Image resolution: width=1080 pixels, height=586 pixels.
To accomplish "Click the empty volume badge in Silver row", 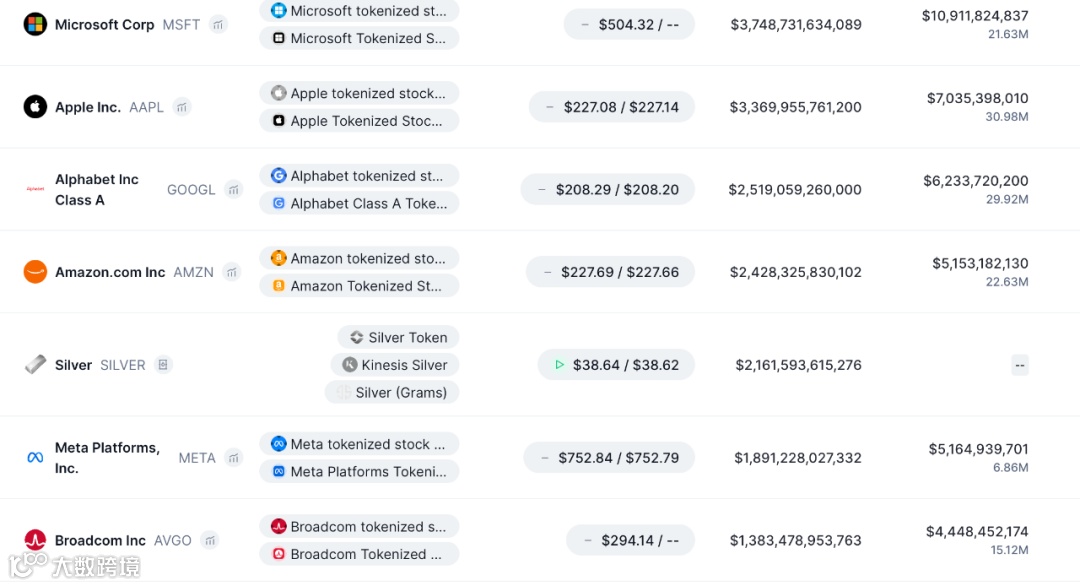I will pos(1020,365).
